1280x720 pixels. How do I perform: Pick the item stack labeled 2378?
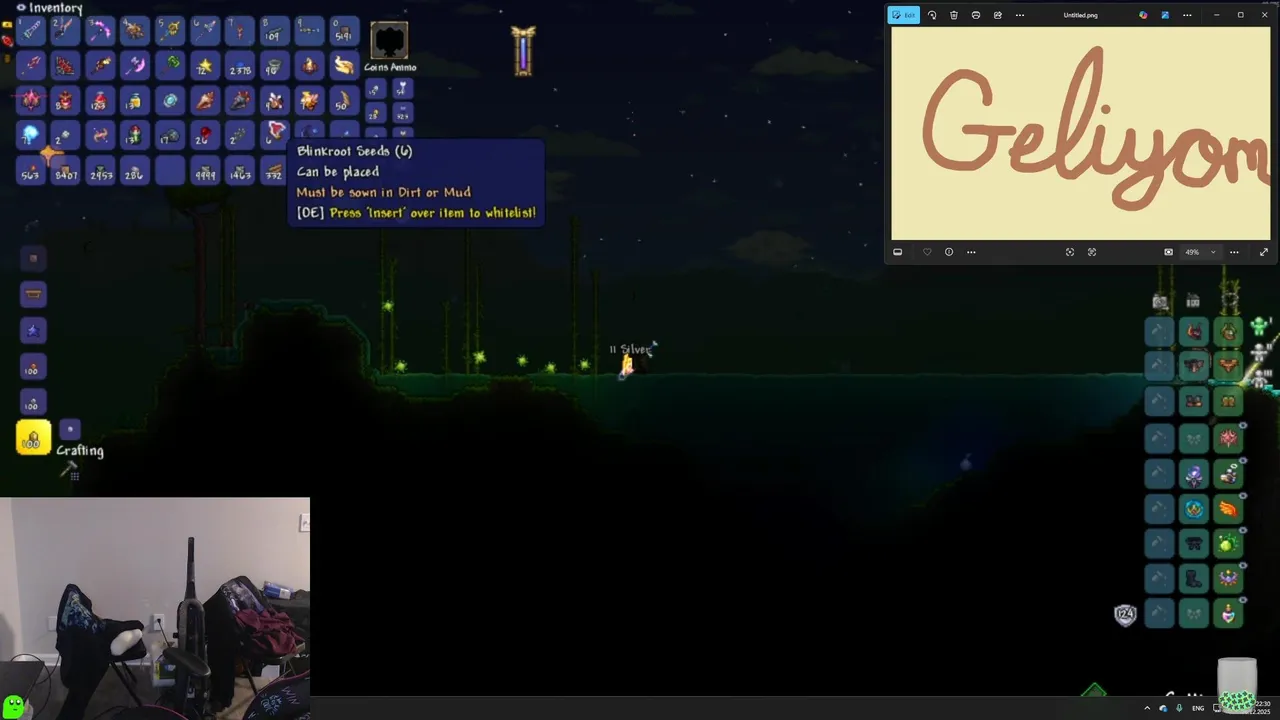[x=239, y=66]
